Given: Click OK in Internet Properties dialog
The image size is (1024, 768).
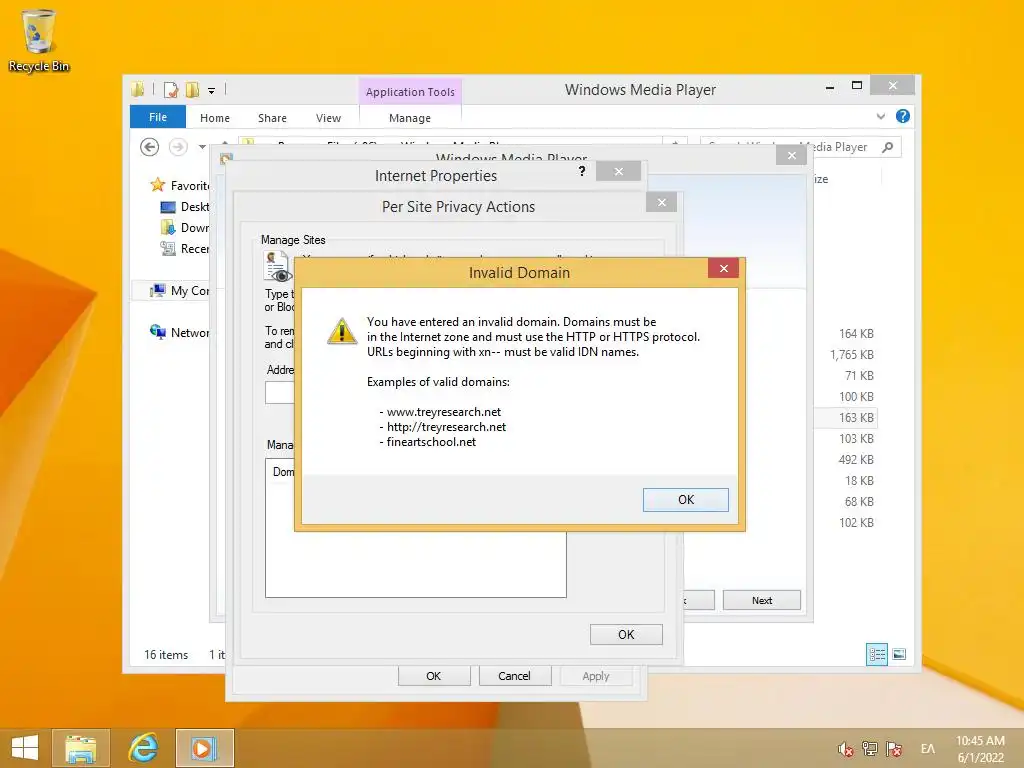Looking at the screenshot, I should tap(434, 676).
